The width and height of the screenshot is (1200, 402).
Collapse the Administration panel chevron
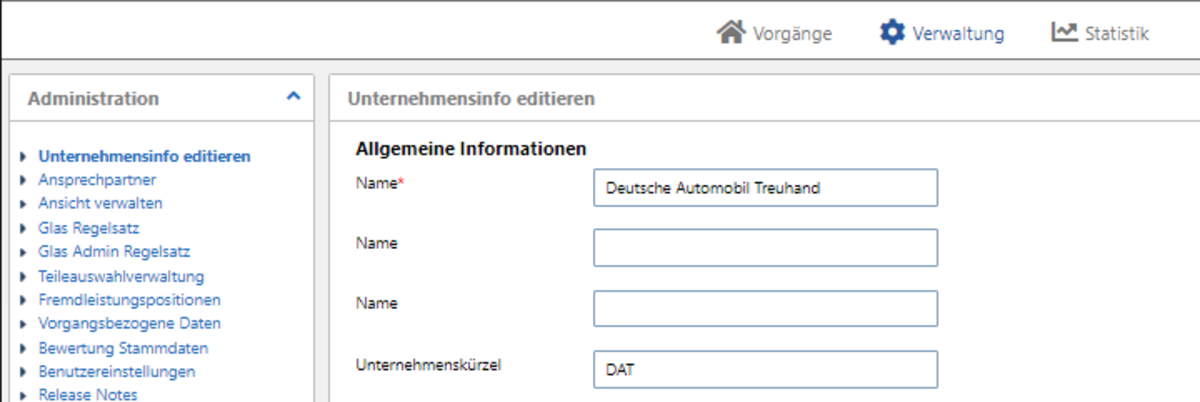pos(293,97)
